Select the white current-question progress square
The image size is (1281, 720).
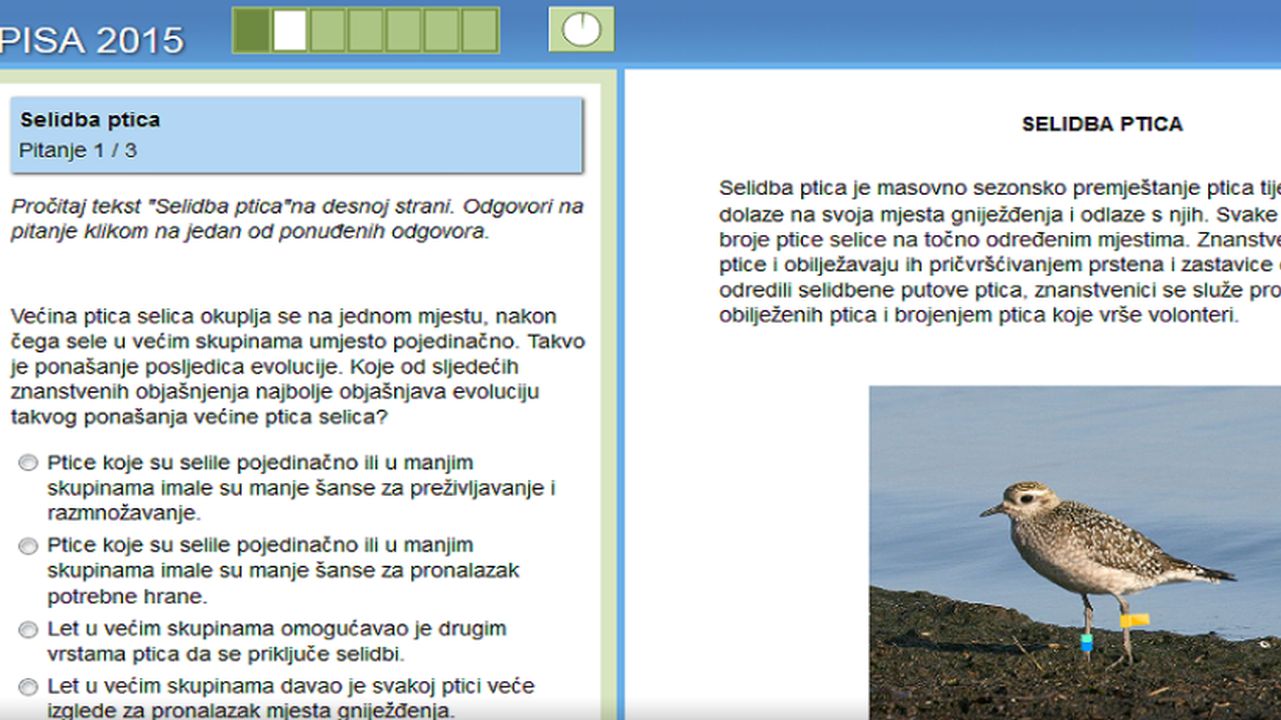click(x=290, y=30)
